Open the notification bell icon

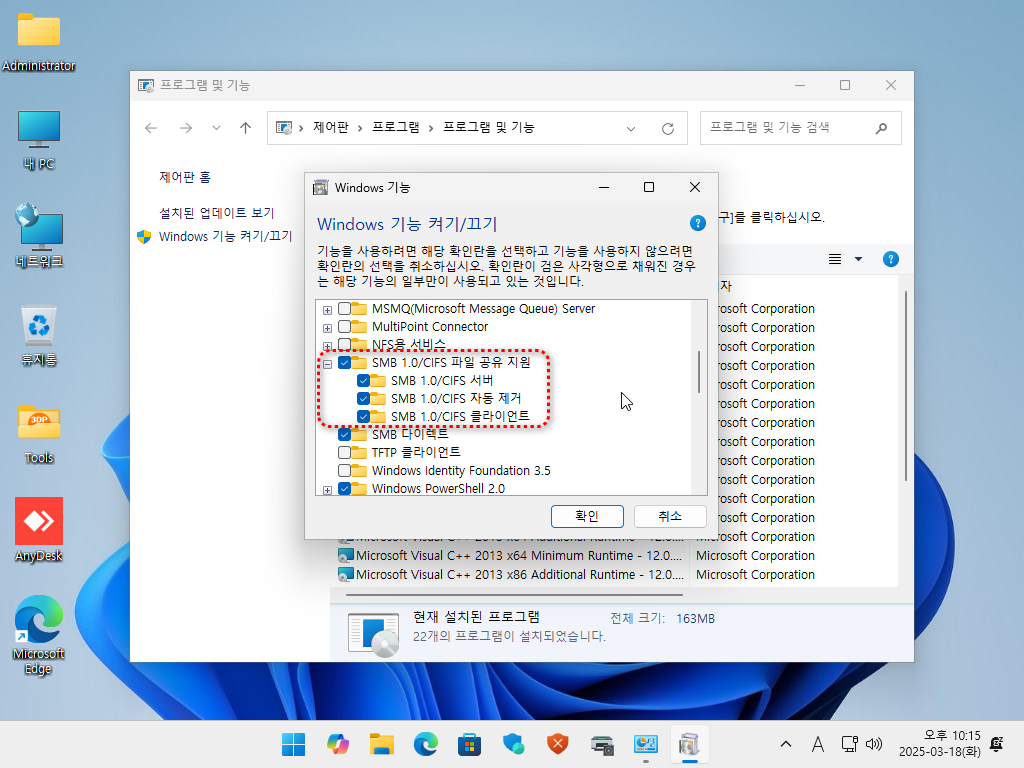(997, 744)
